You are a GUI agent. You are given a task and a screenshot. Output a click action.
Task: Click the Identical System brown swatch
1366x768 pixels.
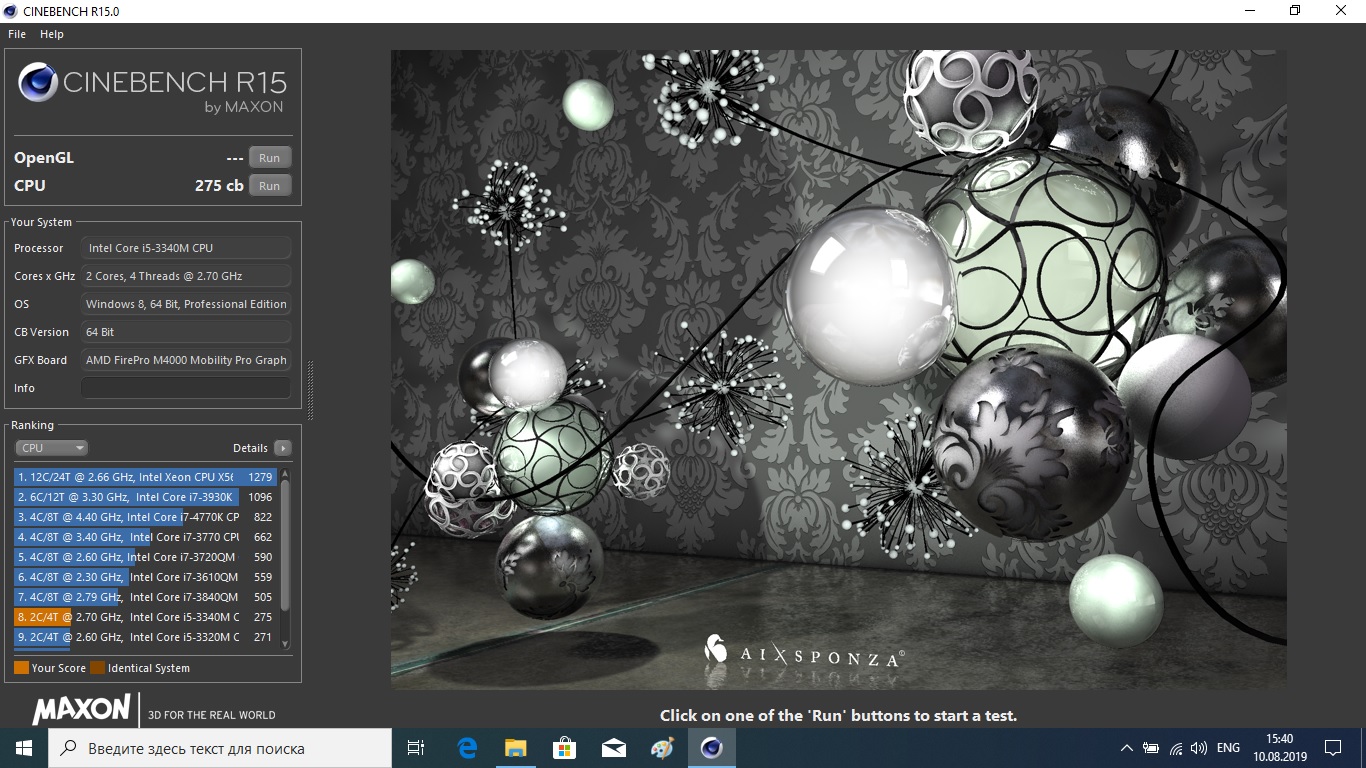coord(97,668)
